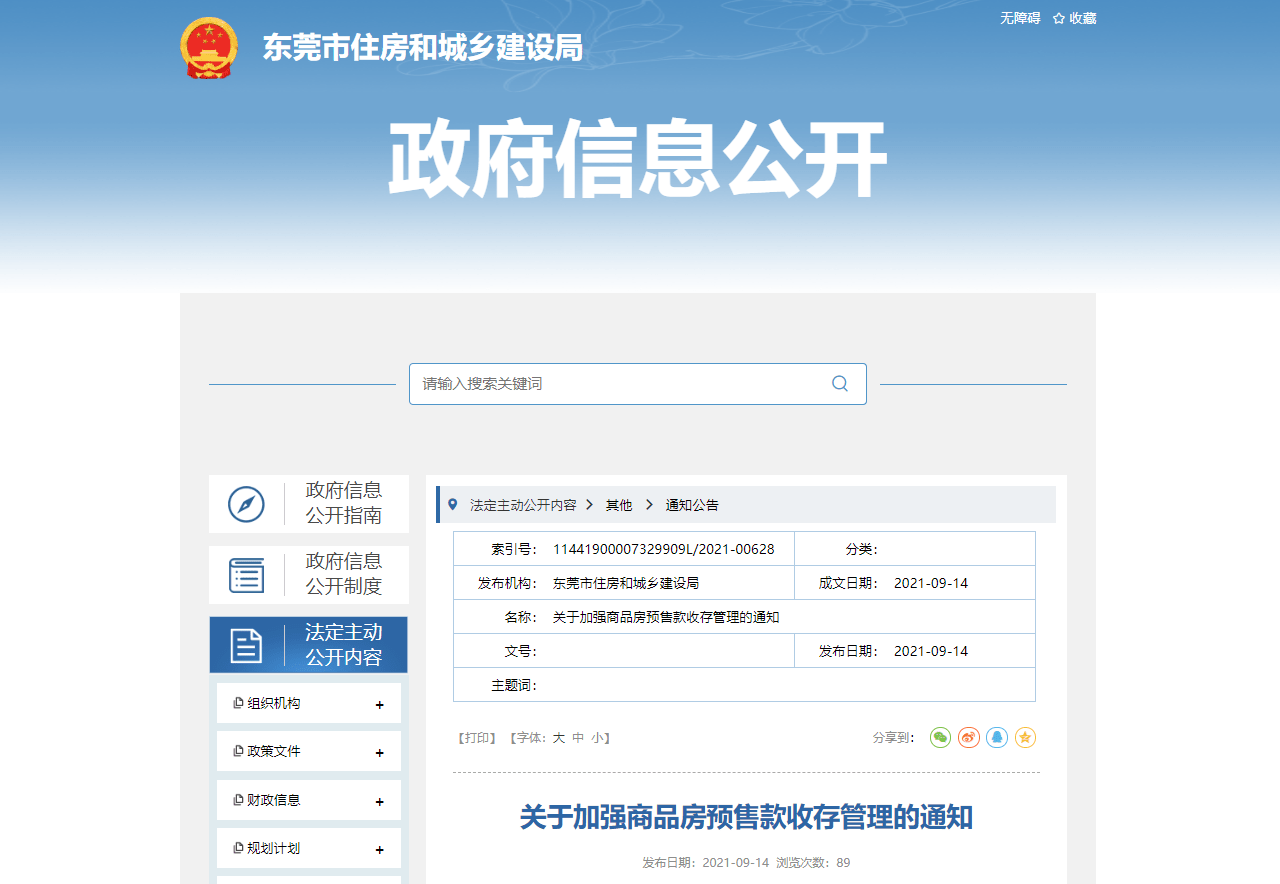Share to Qzone star icon

coord(1025,738)
